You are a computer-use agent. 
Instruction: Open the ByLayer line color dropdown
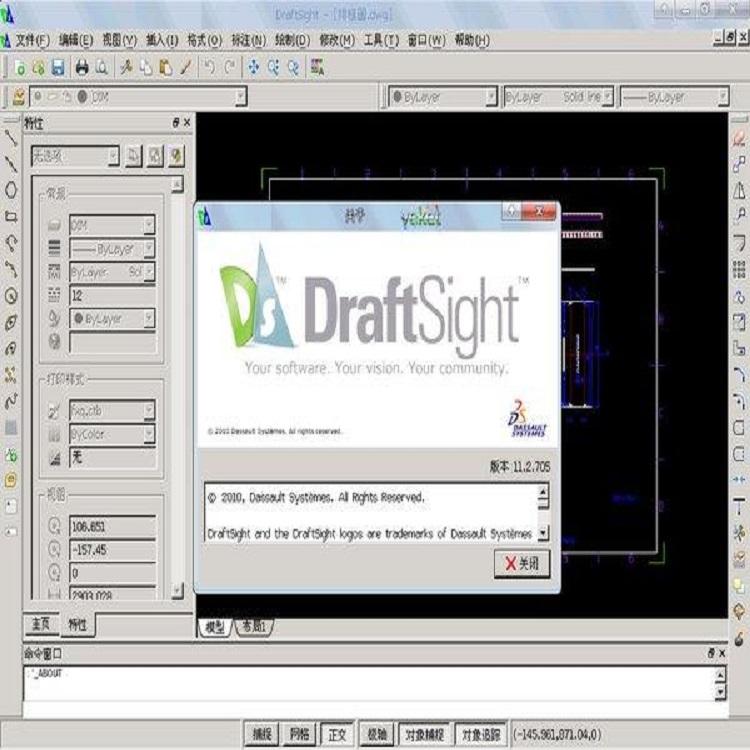[x=490, y=97]
